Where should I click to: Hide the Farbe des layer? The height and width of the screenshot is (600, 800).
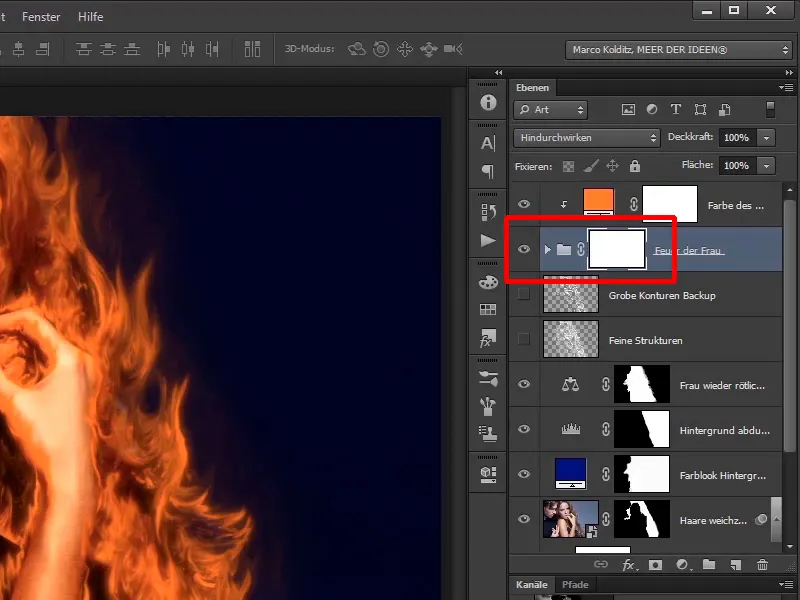[524, 204]
